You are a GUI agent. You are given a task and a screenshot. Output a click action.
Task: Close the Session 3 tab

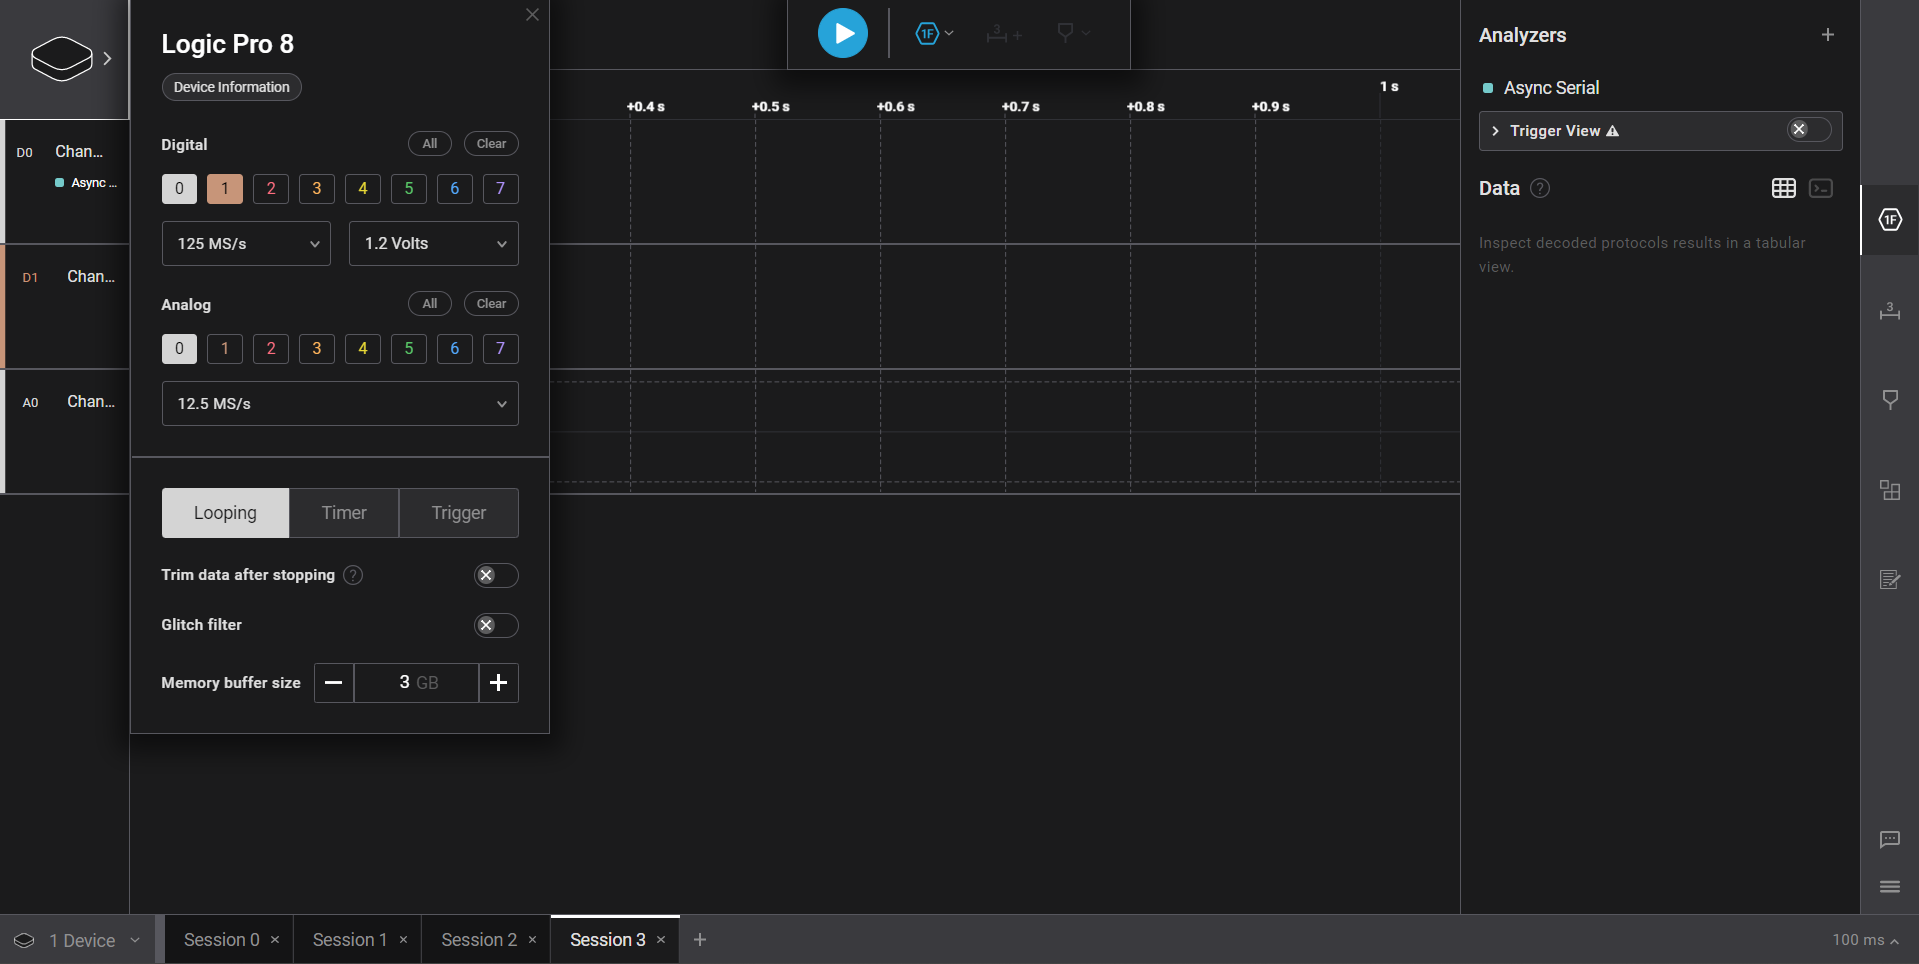point(661,940)
